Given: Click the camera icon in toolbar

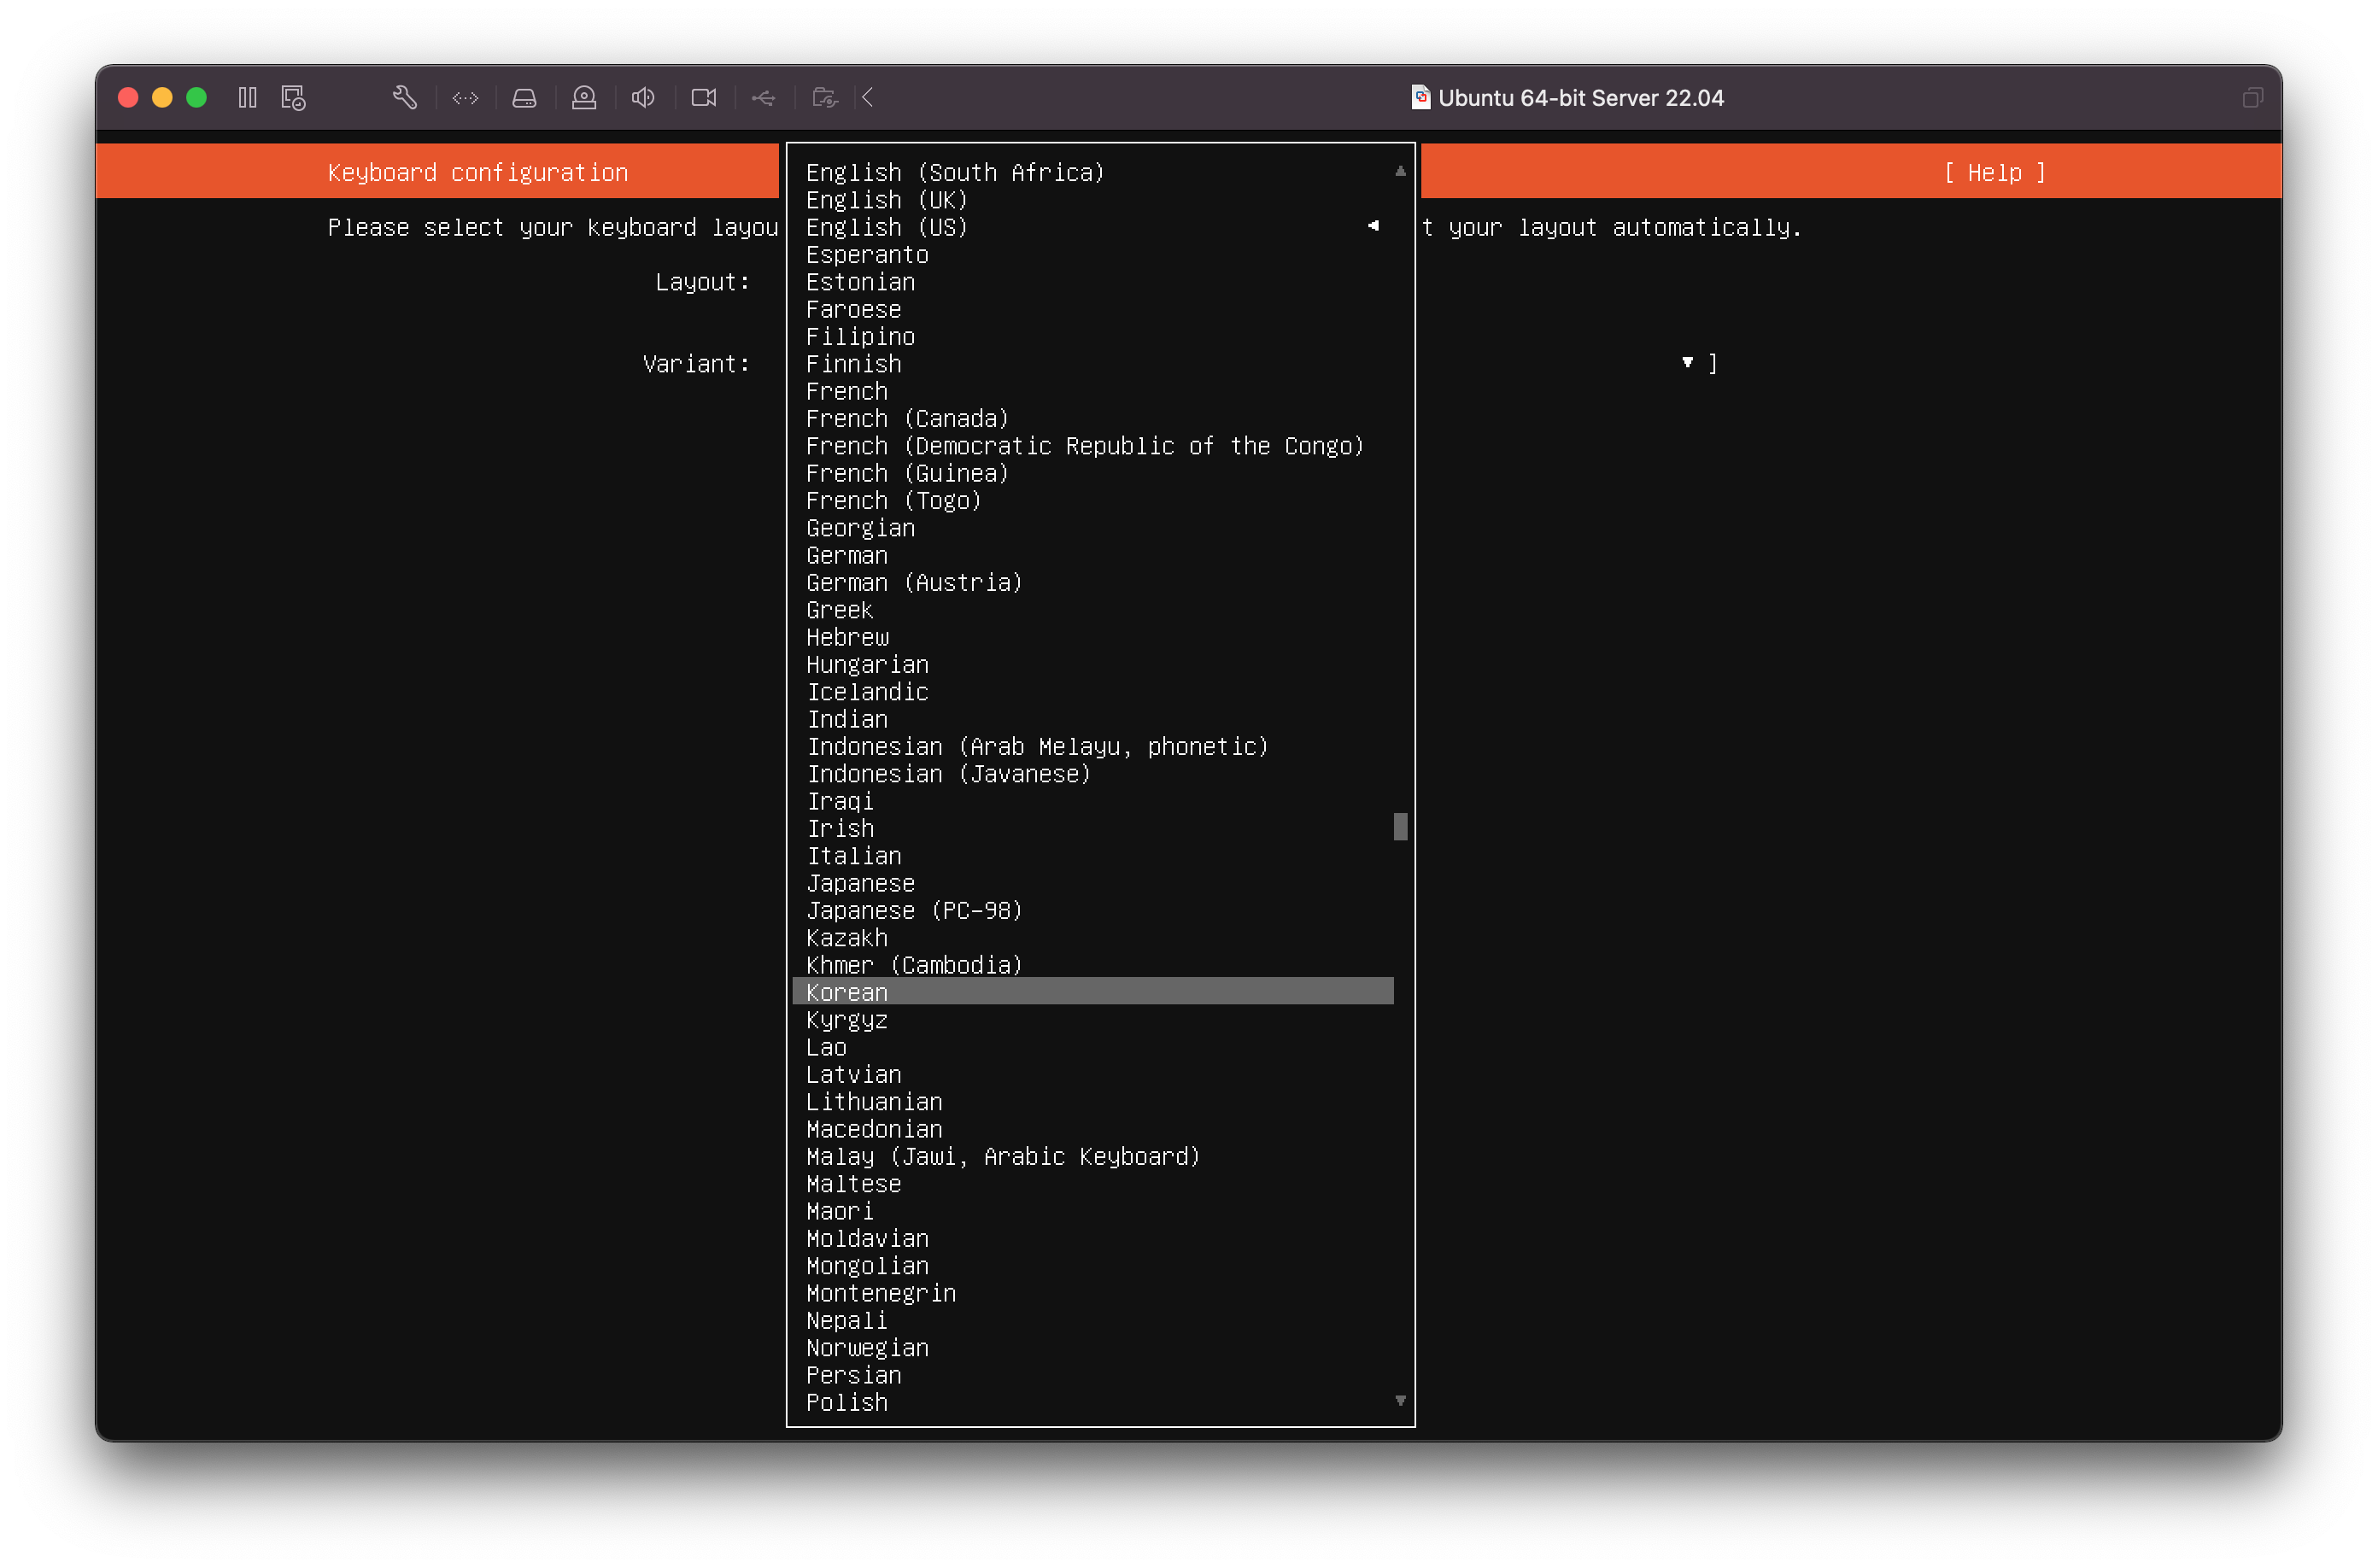Looking at the screenshot, I should coord(704,97).
